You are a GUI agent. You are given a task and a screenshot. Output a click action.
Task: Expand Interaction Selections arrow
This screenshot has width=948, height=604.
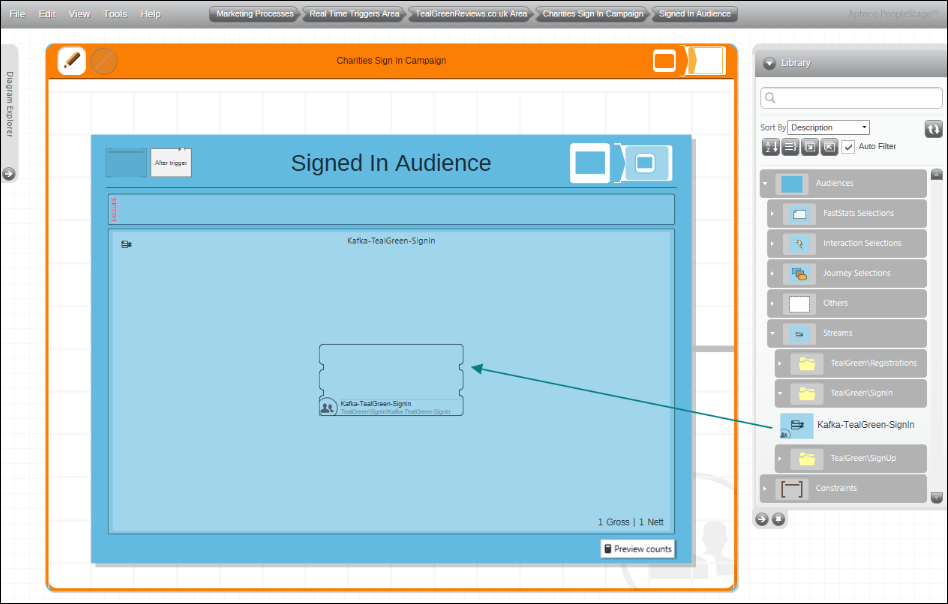click(773, 244)
